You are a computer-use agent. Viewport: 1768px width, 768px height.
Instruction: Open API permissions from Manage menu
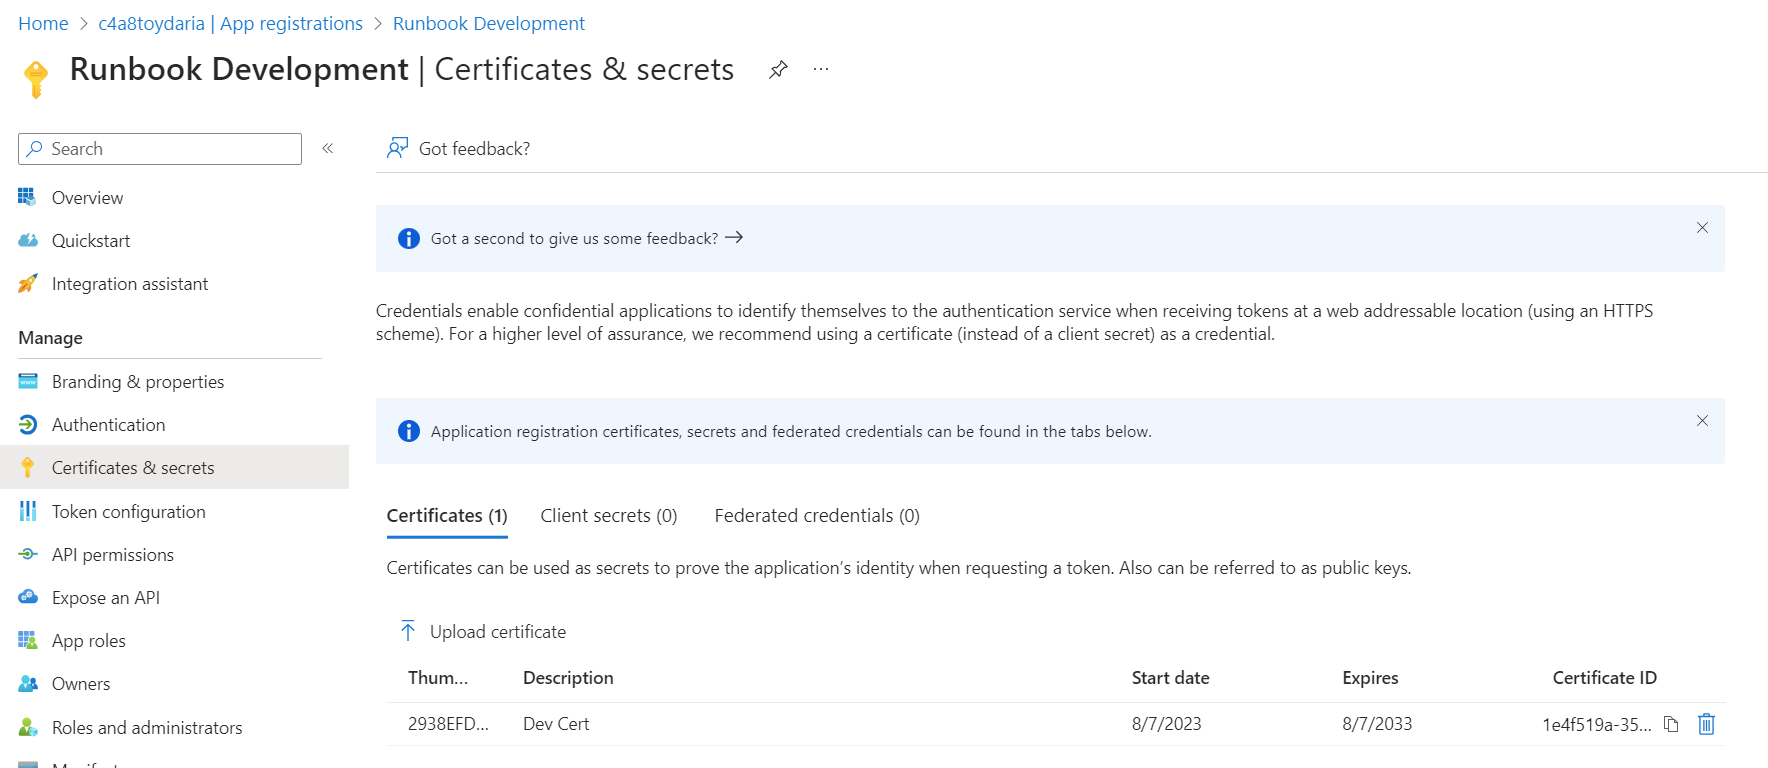tap(112, 555)
